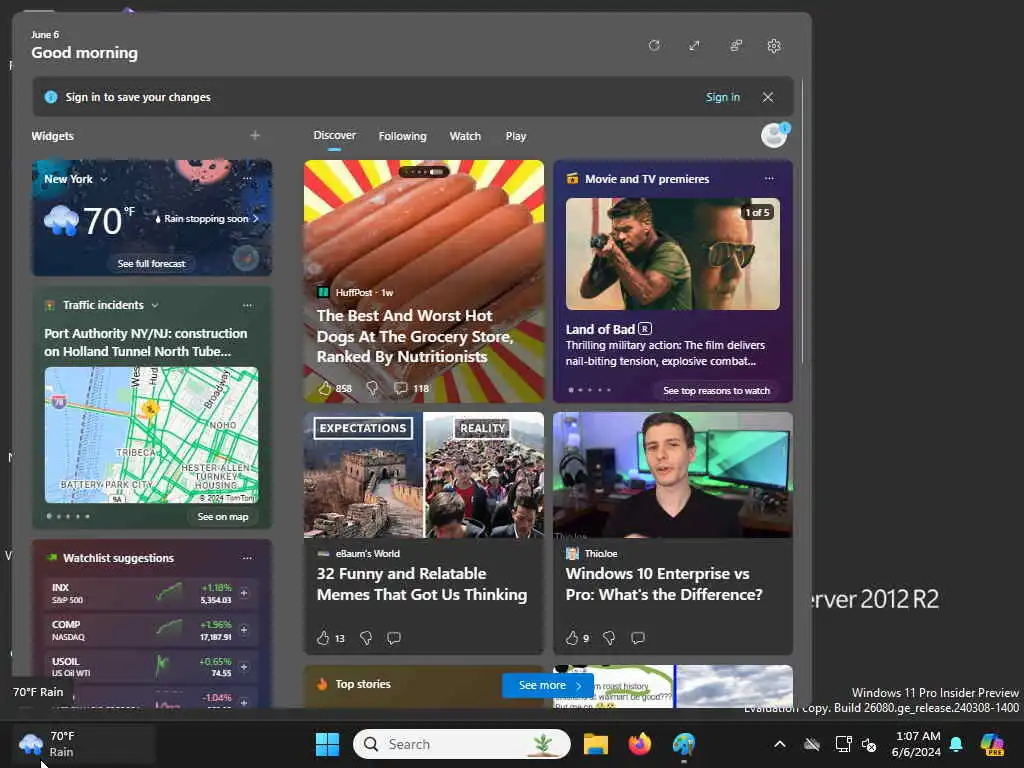Image resolution: width=1024 pixels, height=768 pixels.
Task: Switch to the Discover tab
Action: pos(334,135)
